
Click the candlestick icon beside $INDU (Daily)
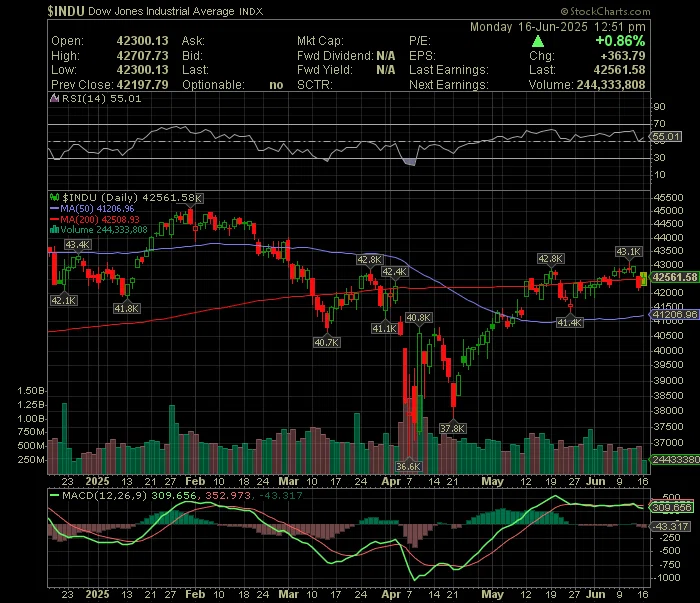(x=54, y=197)
